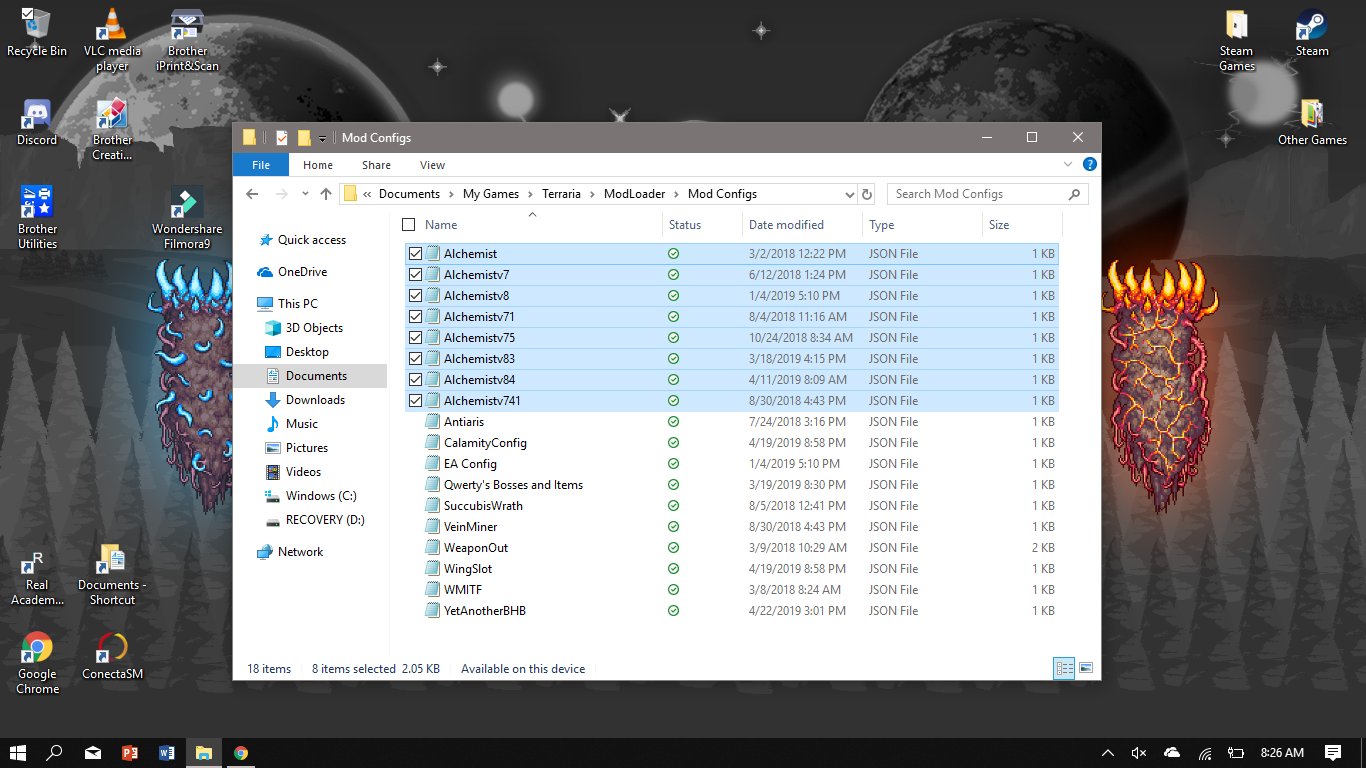Select Windows (C:) drive in navigation pane
1366x768 pixels.
click(x=310, y=496)
